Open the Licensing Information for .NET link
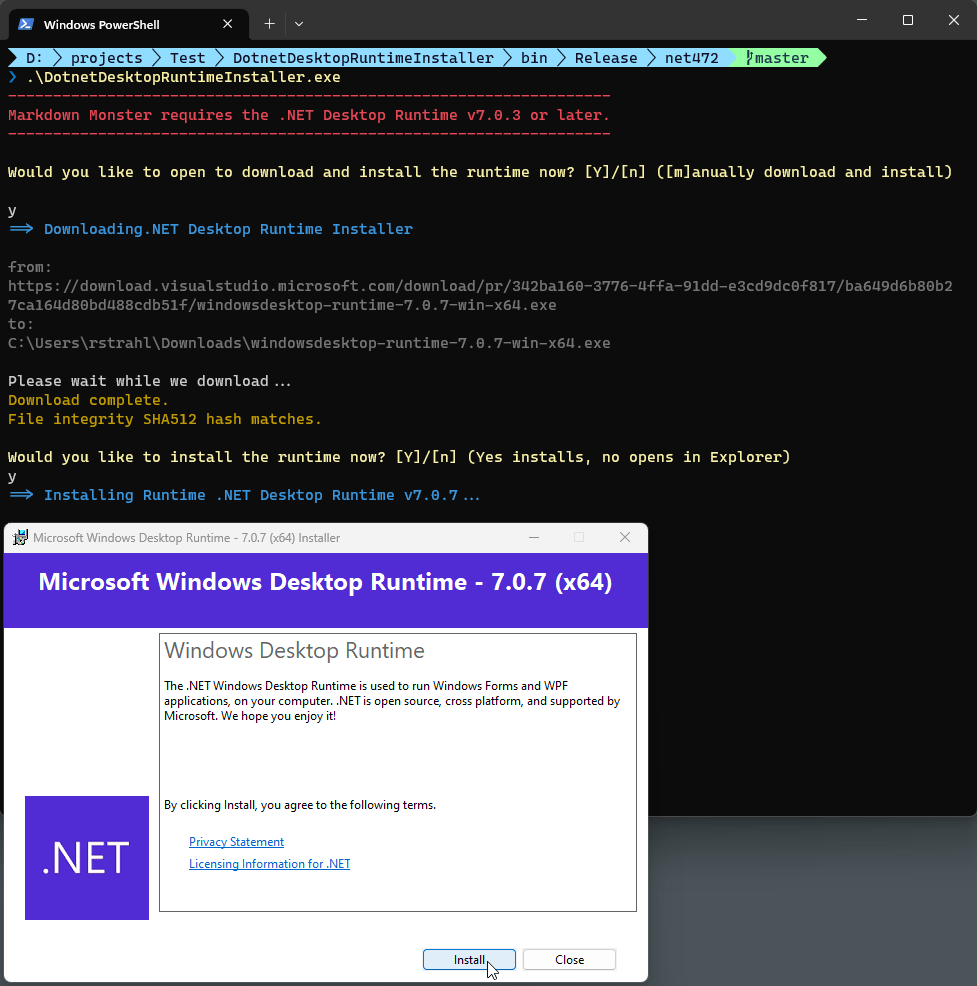The height and width of the screenshot is (986, 977). pos(269,863)
